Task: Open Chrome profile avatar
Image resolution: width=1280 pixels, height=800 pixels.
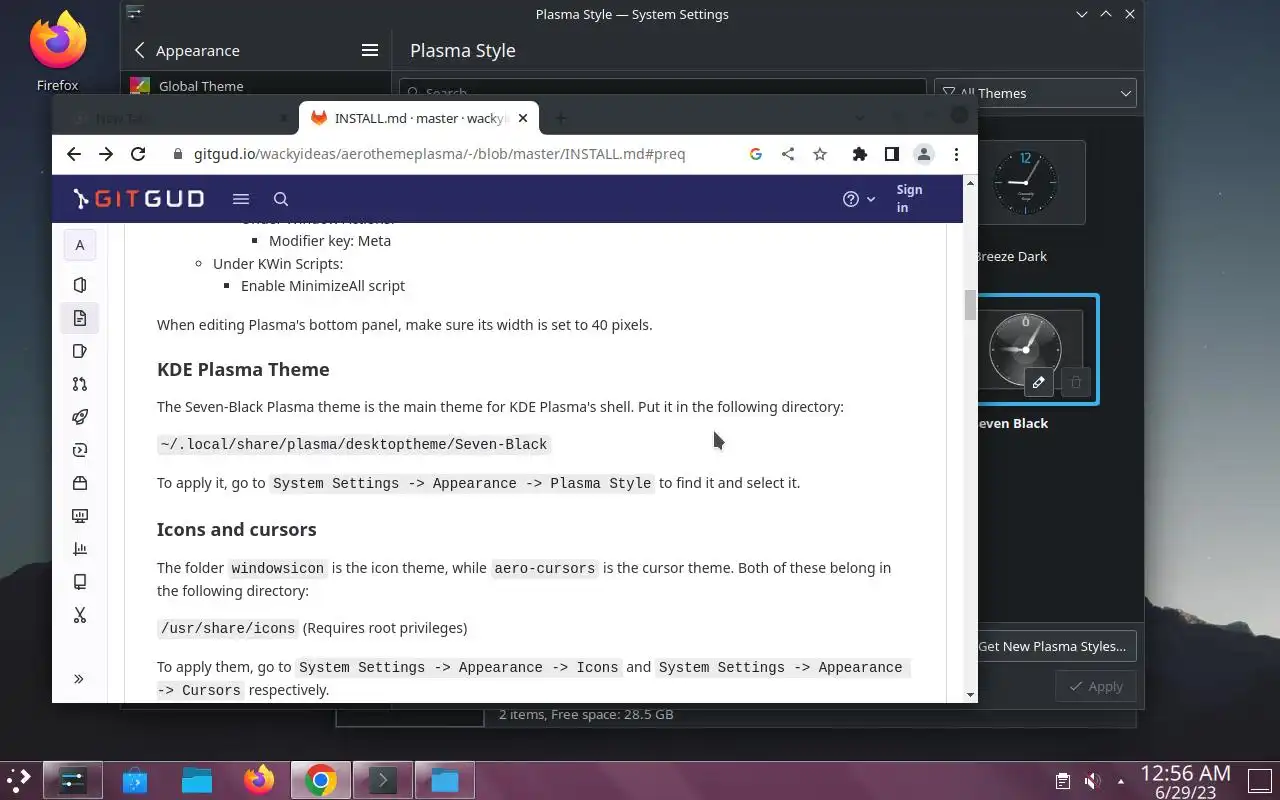Action: click(x=924, y=154)
